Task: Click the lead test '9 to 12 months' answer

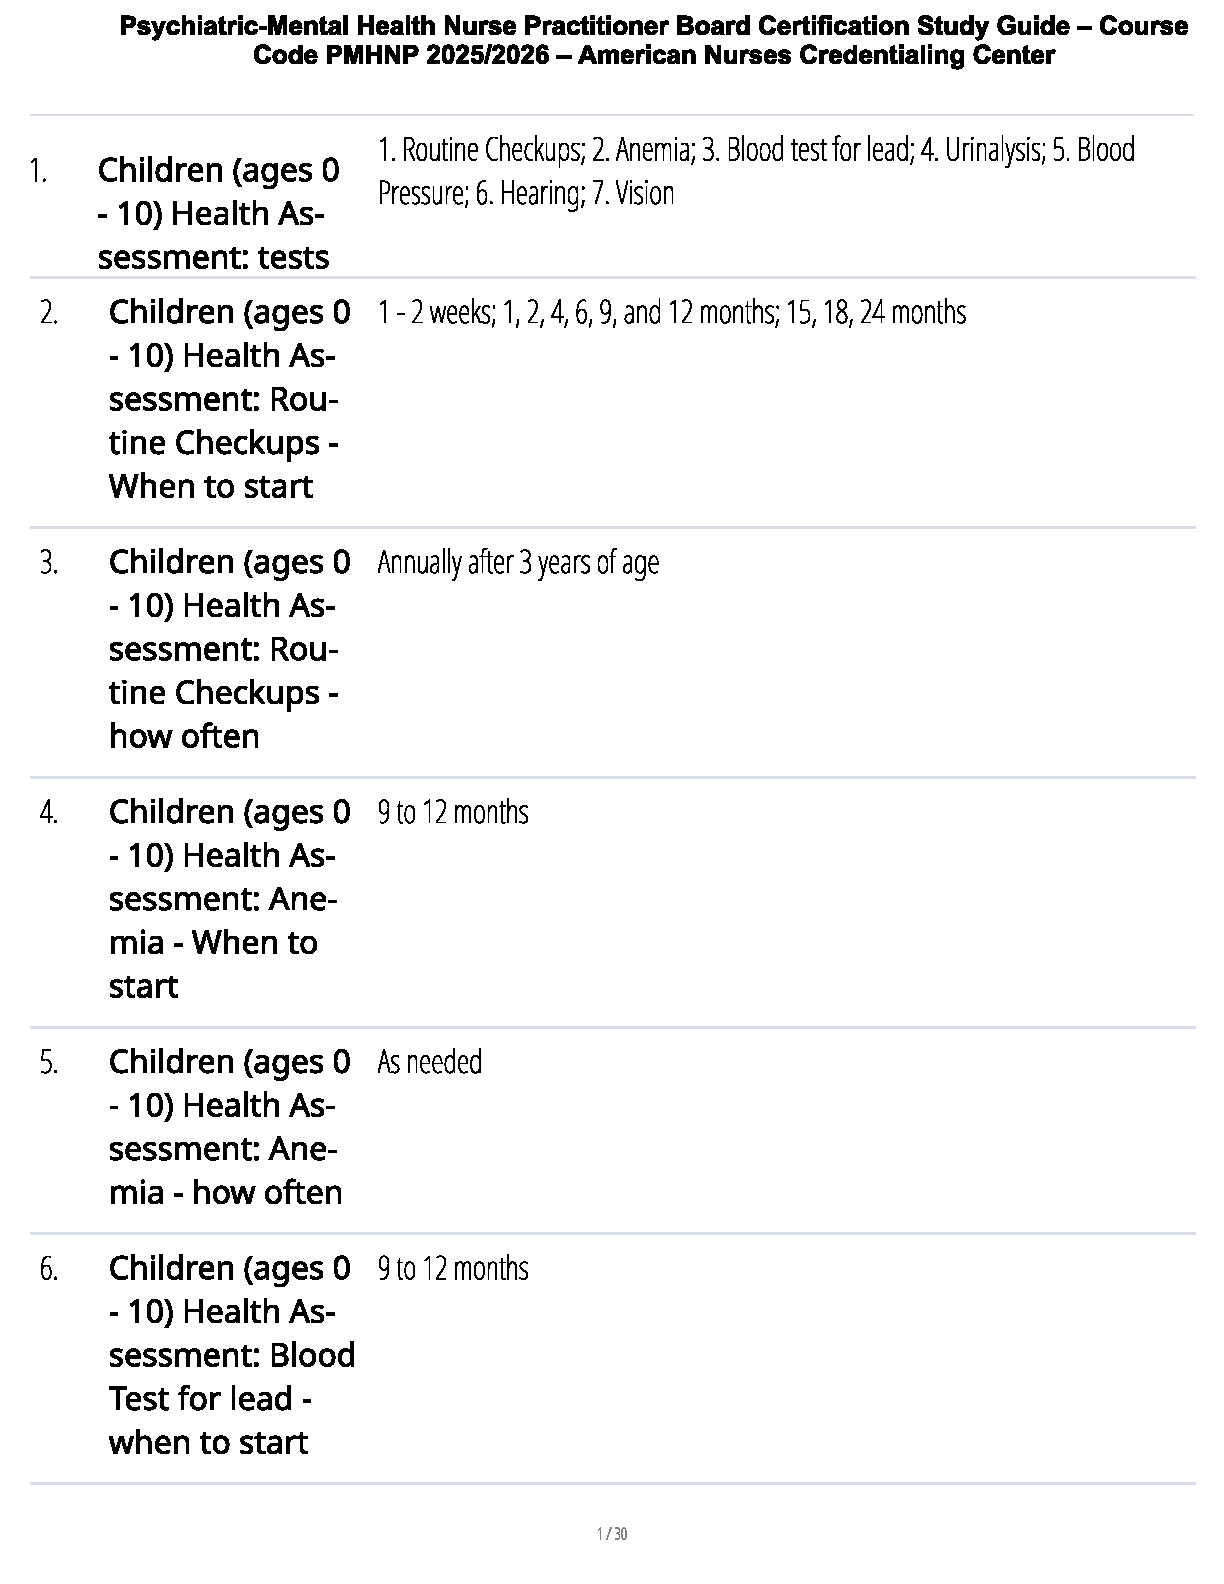Action: (x=453, y=1269)
